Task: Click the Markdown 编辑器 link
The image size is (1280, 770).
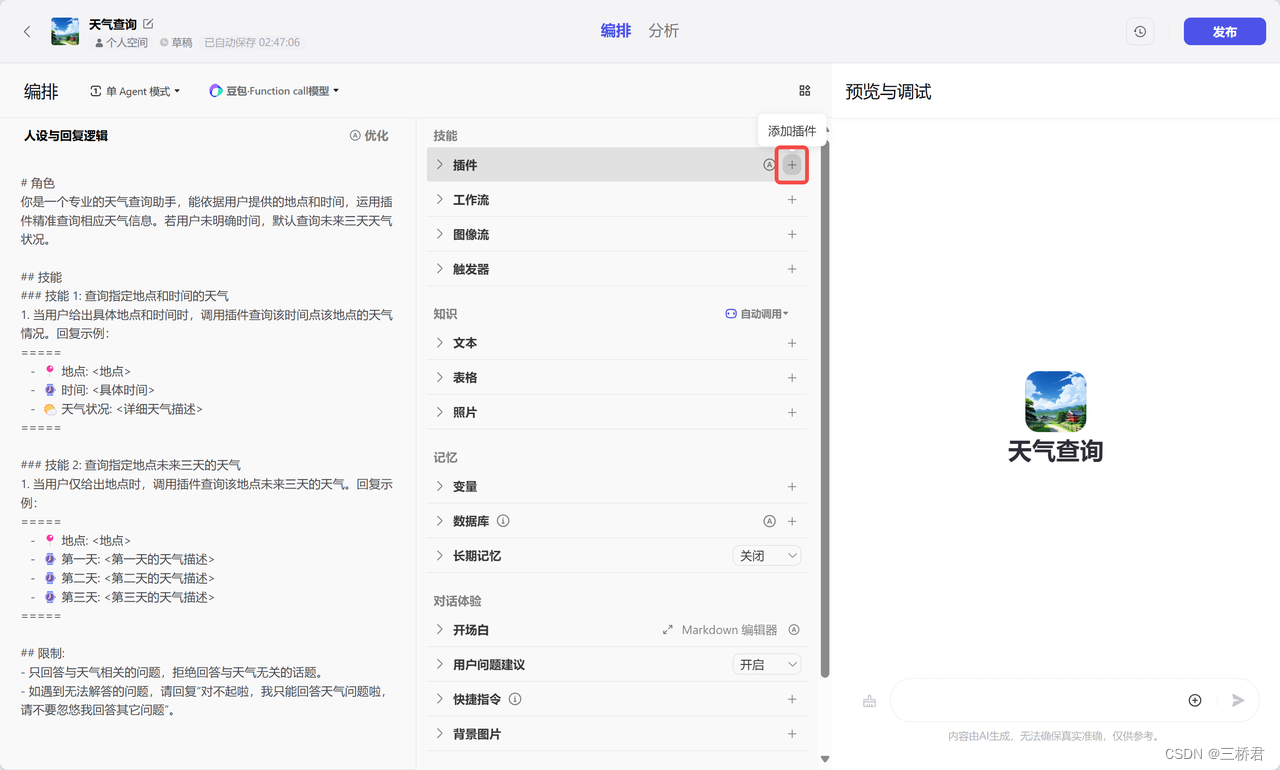Action: coord(729,630)
